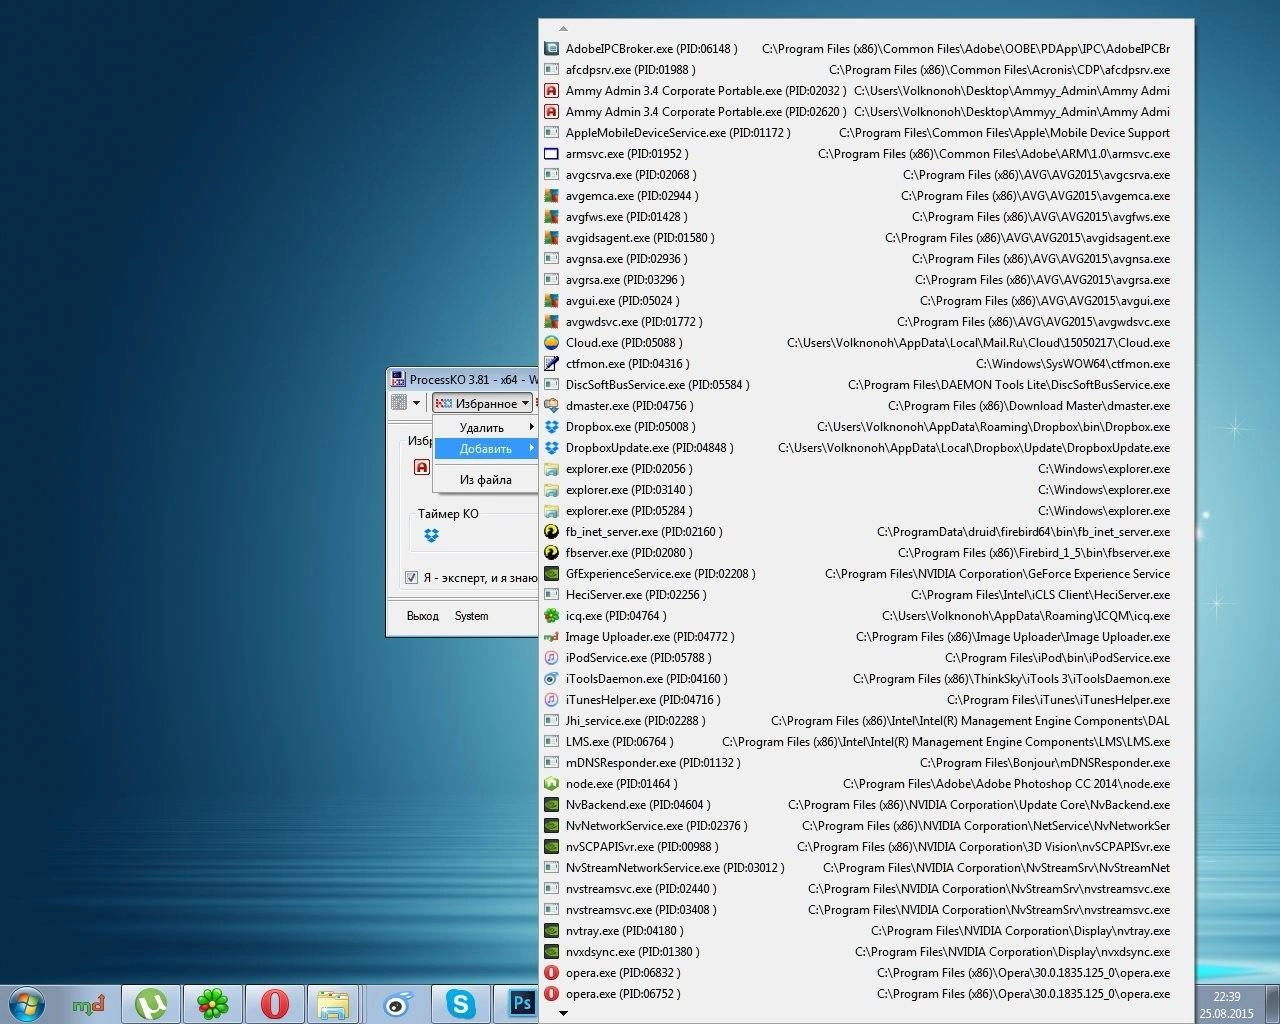Select avgnsa.exe (PID:02936)
Screen dimensions: 1280x1024
866,258
